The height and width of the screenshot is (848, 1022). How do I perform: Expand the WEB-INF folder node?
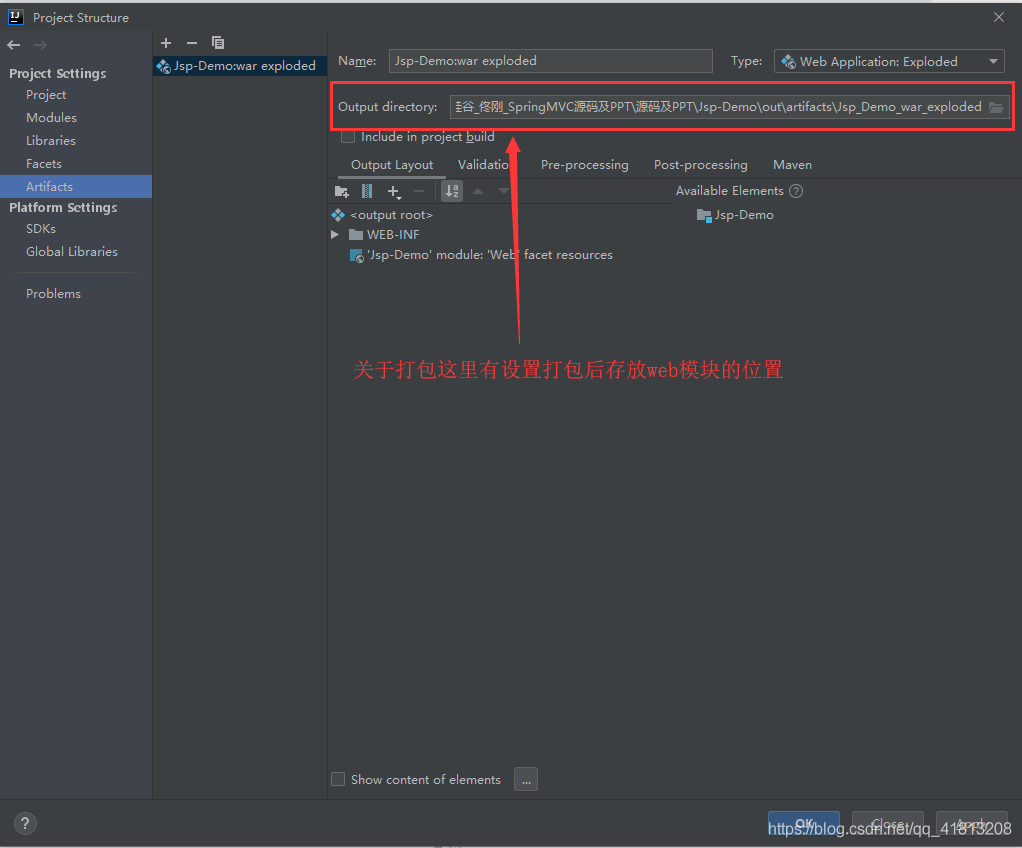coord(335,235)
